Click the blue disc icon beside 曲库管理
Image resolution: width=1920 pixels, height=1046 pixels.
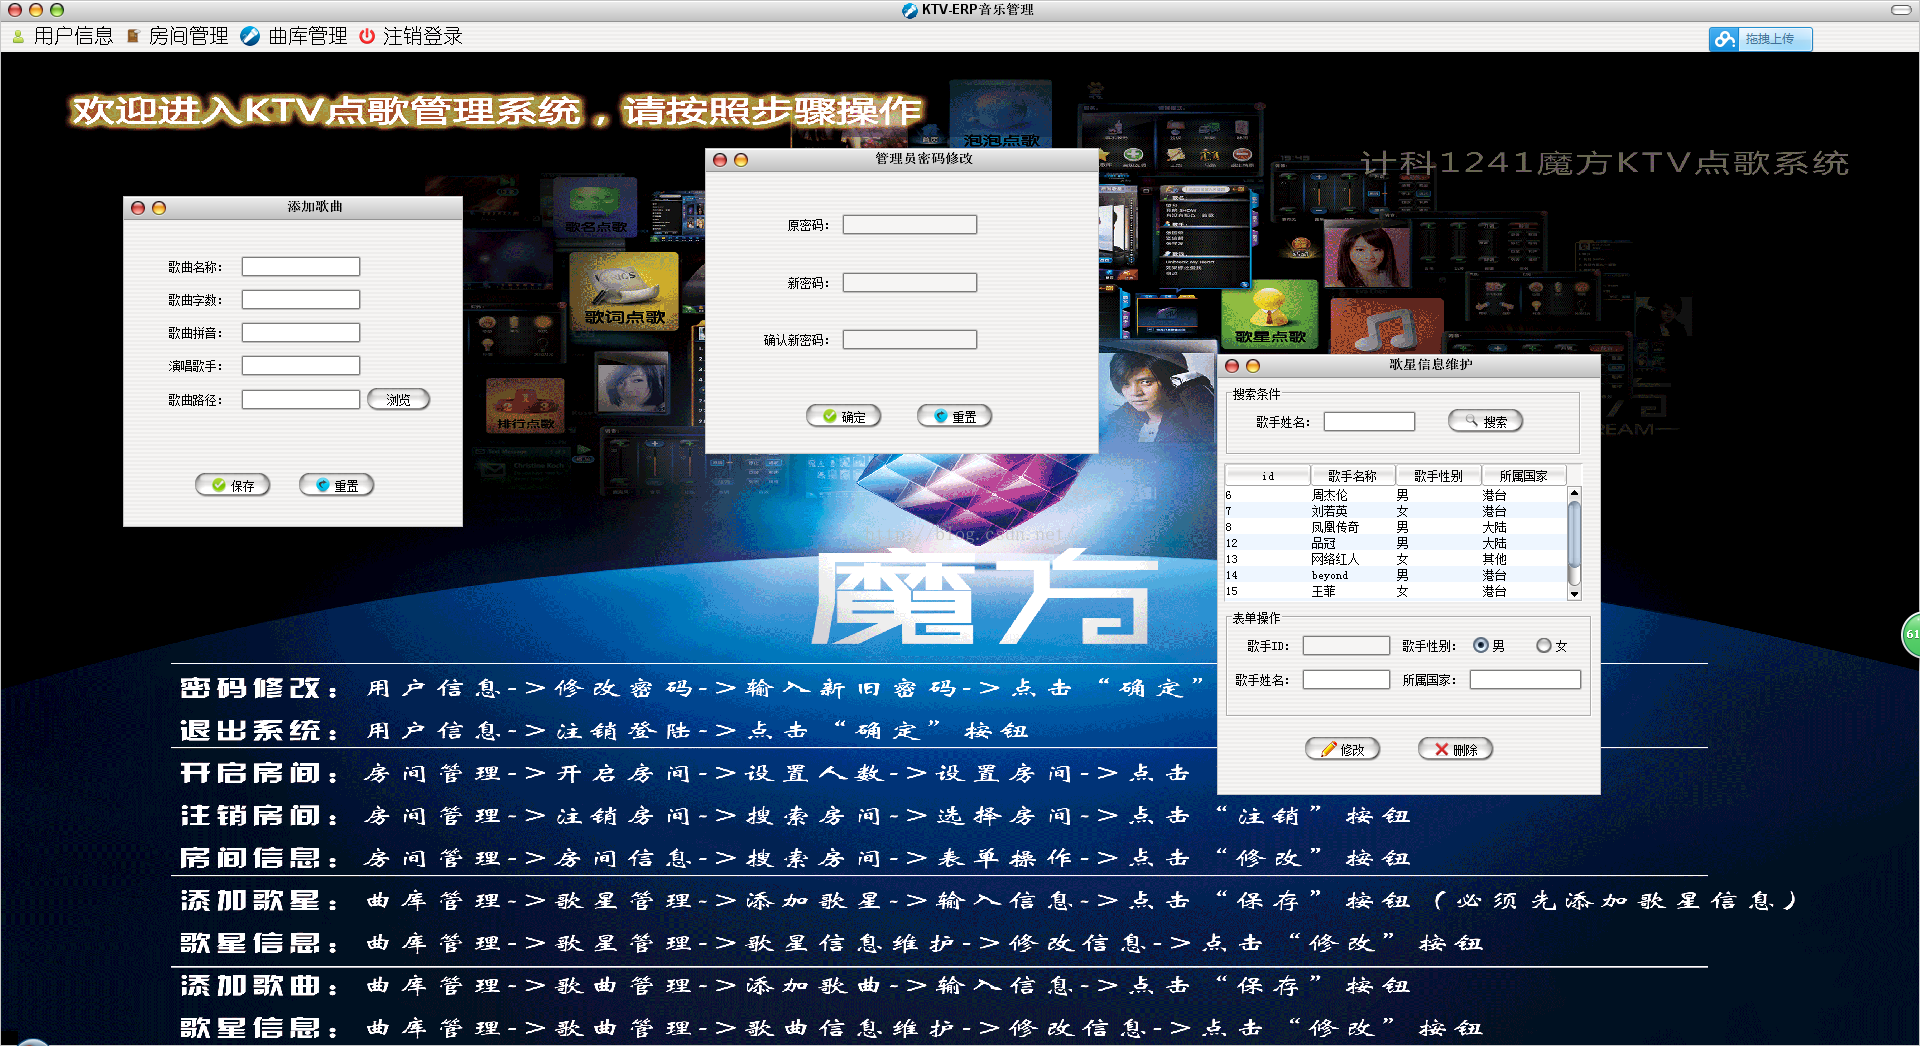[251, 36]
